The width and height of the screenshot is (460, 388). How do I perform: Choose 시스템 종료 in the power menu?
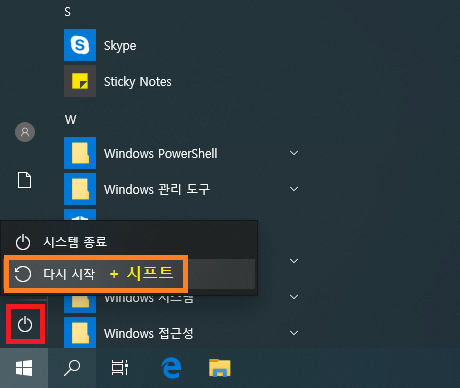(129, 242)
